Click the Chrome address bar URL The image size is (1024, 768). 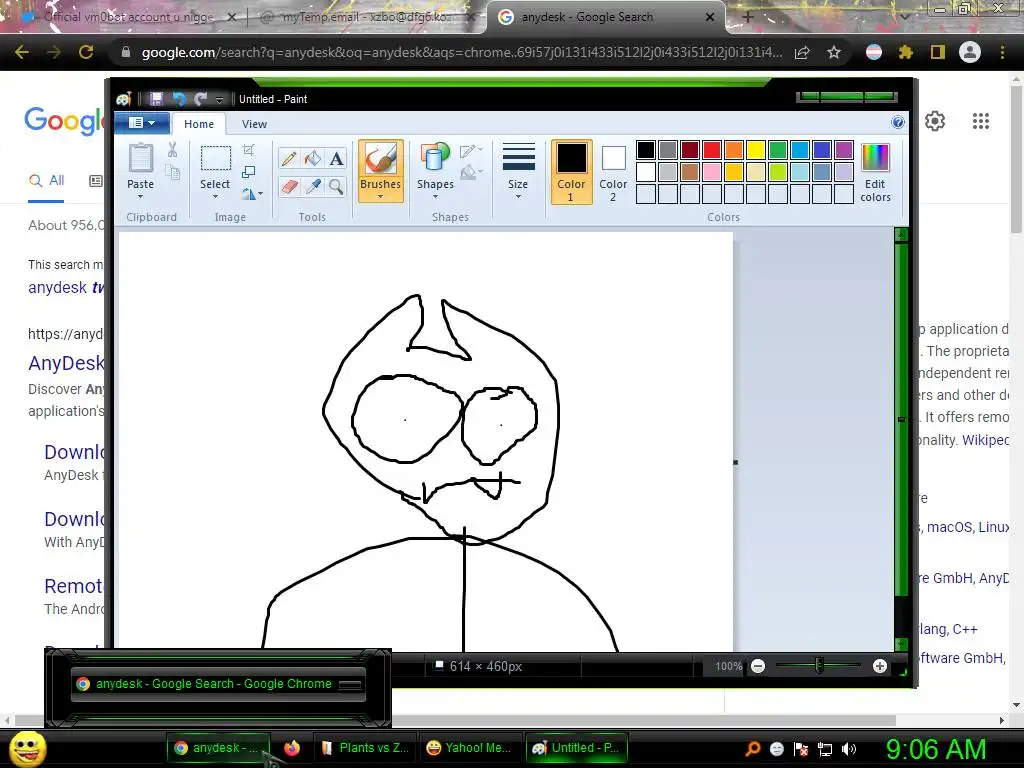[461, 52]
